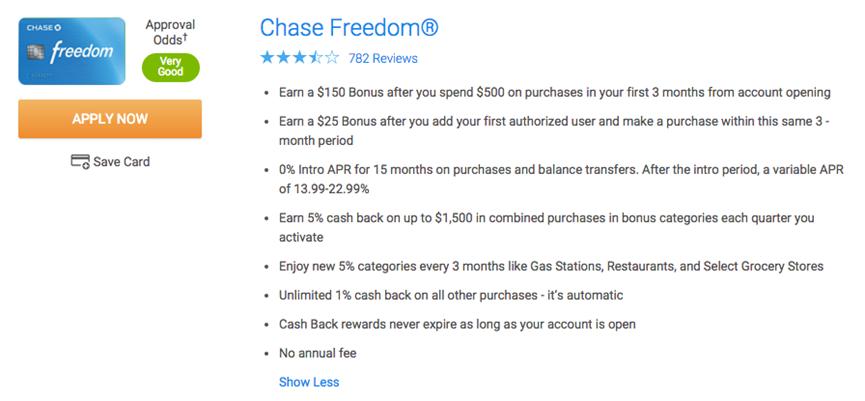Click the empty fifth rating star
Screen dimensions: 865x401
coord(331,58)
